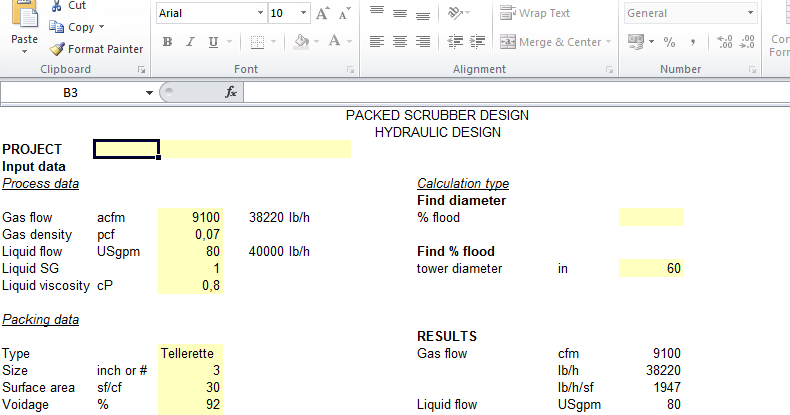Image resolution: width=790 pixels, height=415 pixels.
Task: Expand Merge & Center options arrow
Action: click(609, 42)
